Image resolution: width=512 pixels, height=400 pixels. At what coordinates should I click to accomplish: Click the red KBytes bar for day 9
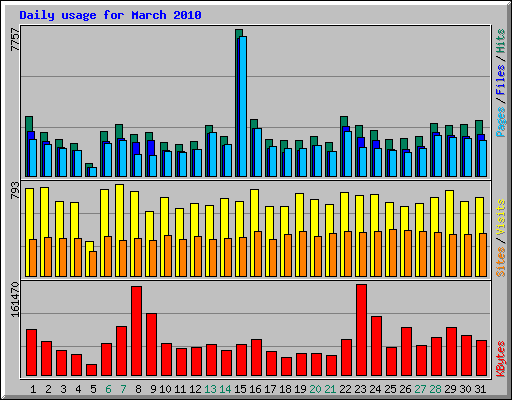coord(151,345)
